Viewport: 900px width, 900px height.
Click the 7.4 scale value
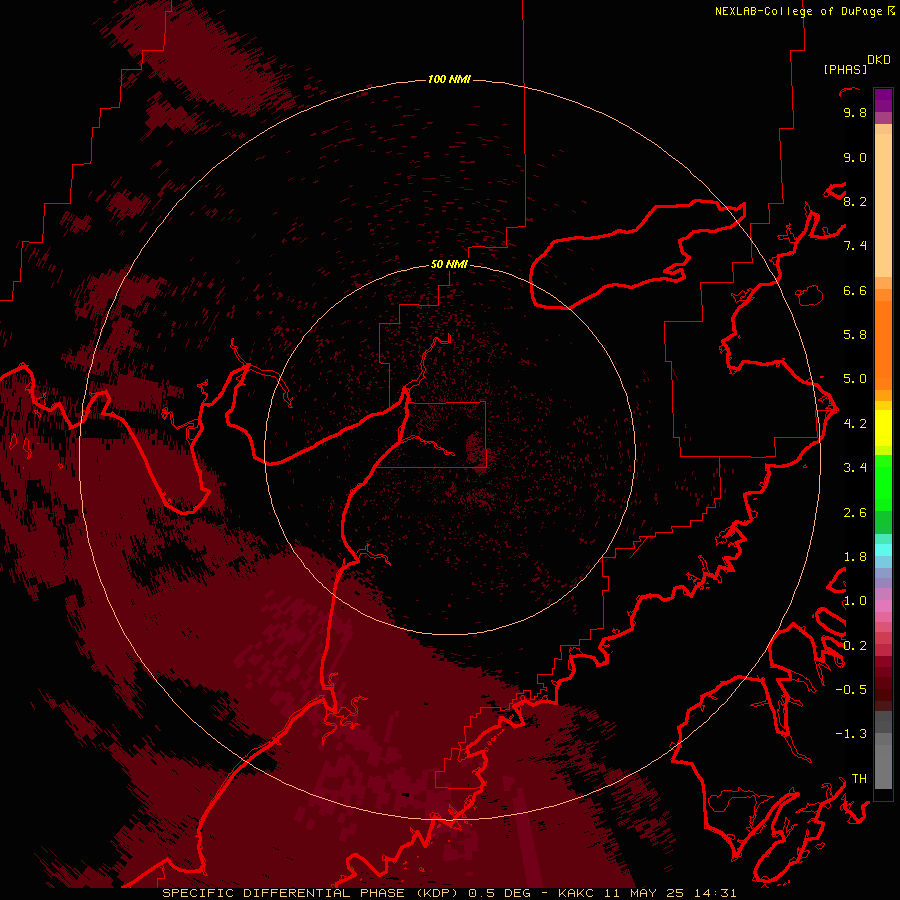(x=855, y=246)
